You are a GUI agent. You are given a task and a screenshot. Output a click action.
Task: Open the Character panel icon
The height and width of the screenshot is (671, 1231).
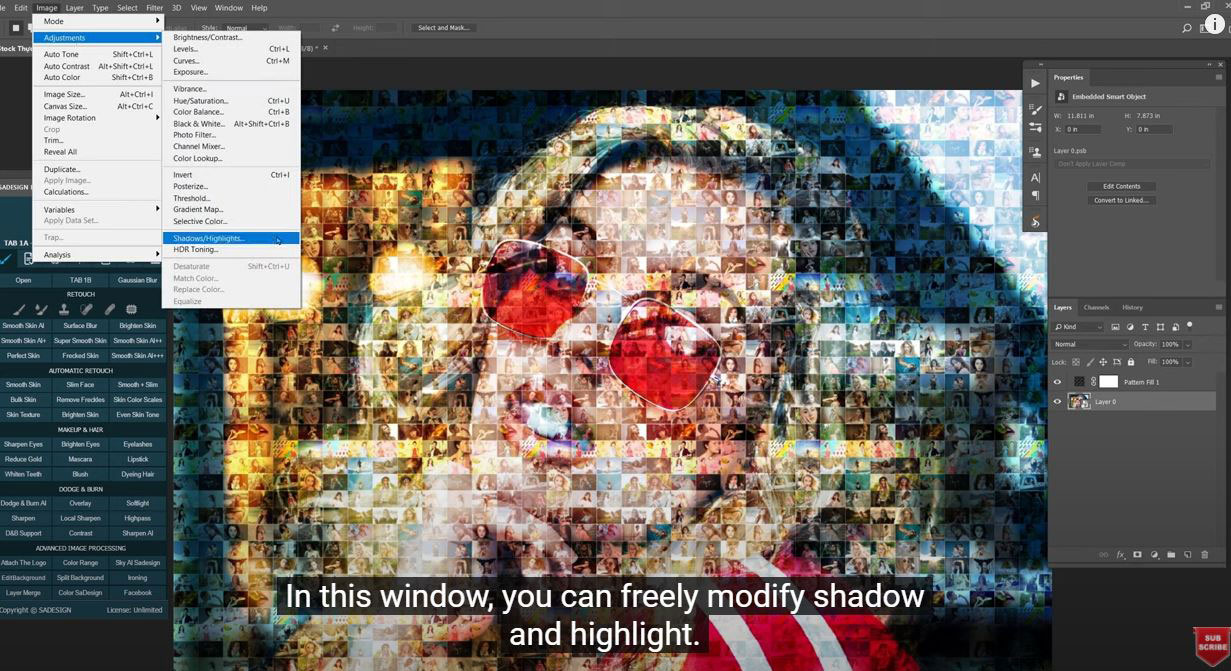click(1035, 177)
